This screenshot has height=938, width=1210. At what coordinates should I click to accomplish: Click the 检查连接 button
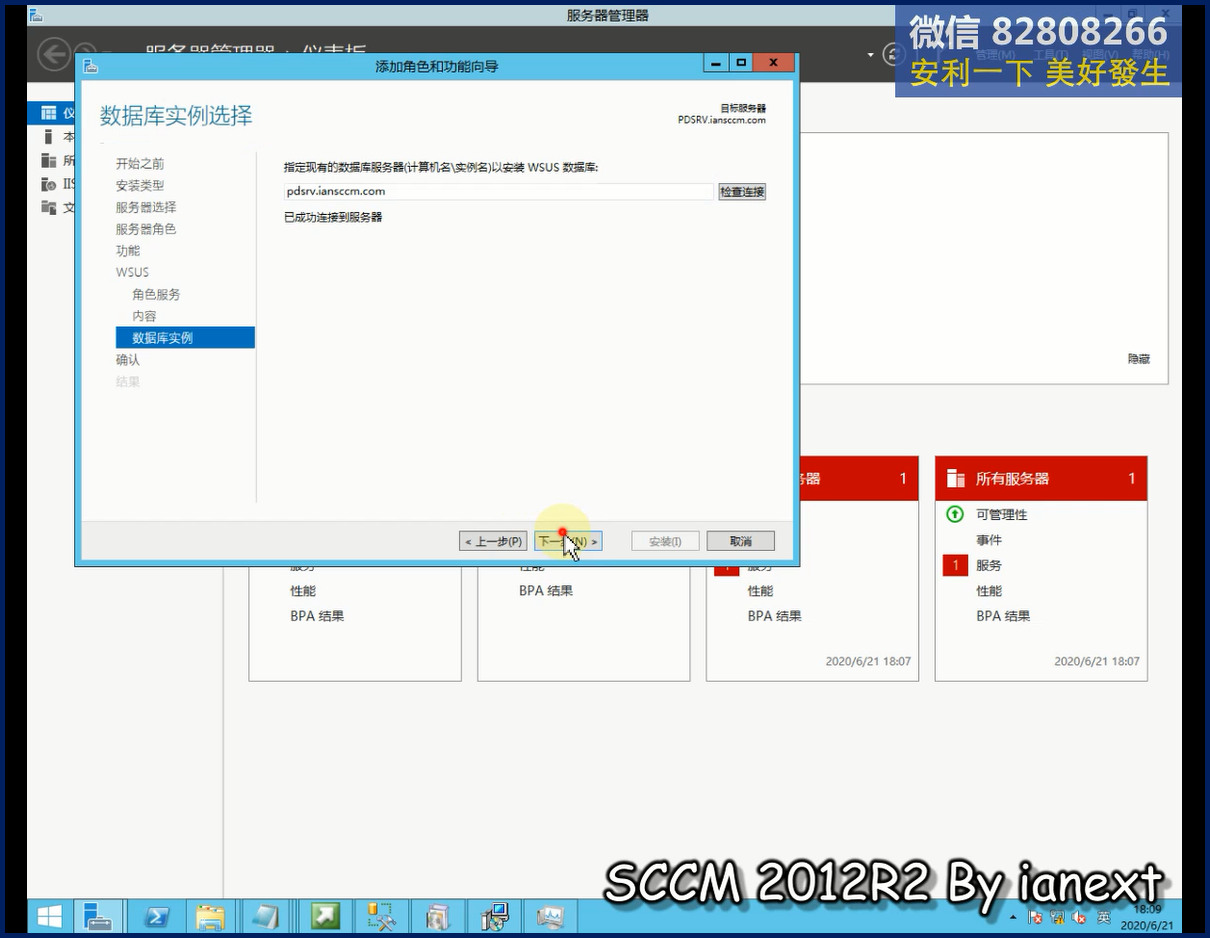(742, 191)
